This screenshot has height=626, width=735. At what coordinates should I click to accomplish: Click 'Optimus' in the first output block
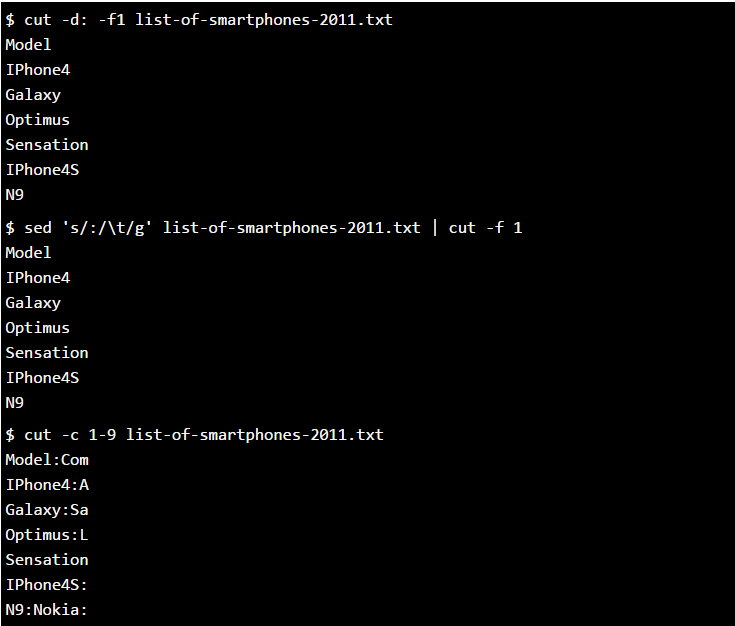tap(38, 120)
